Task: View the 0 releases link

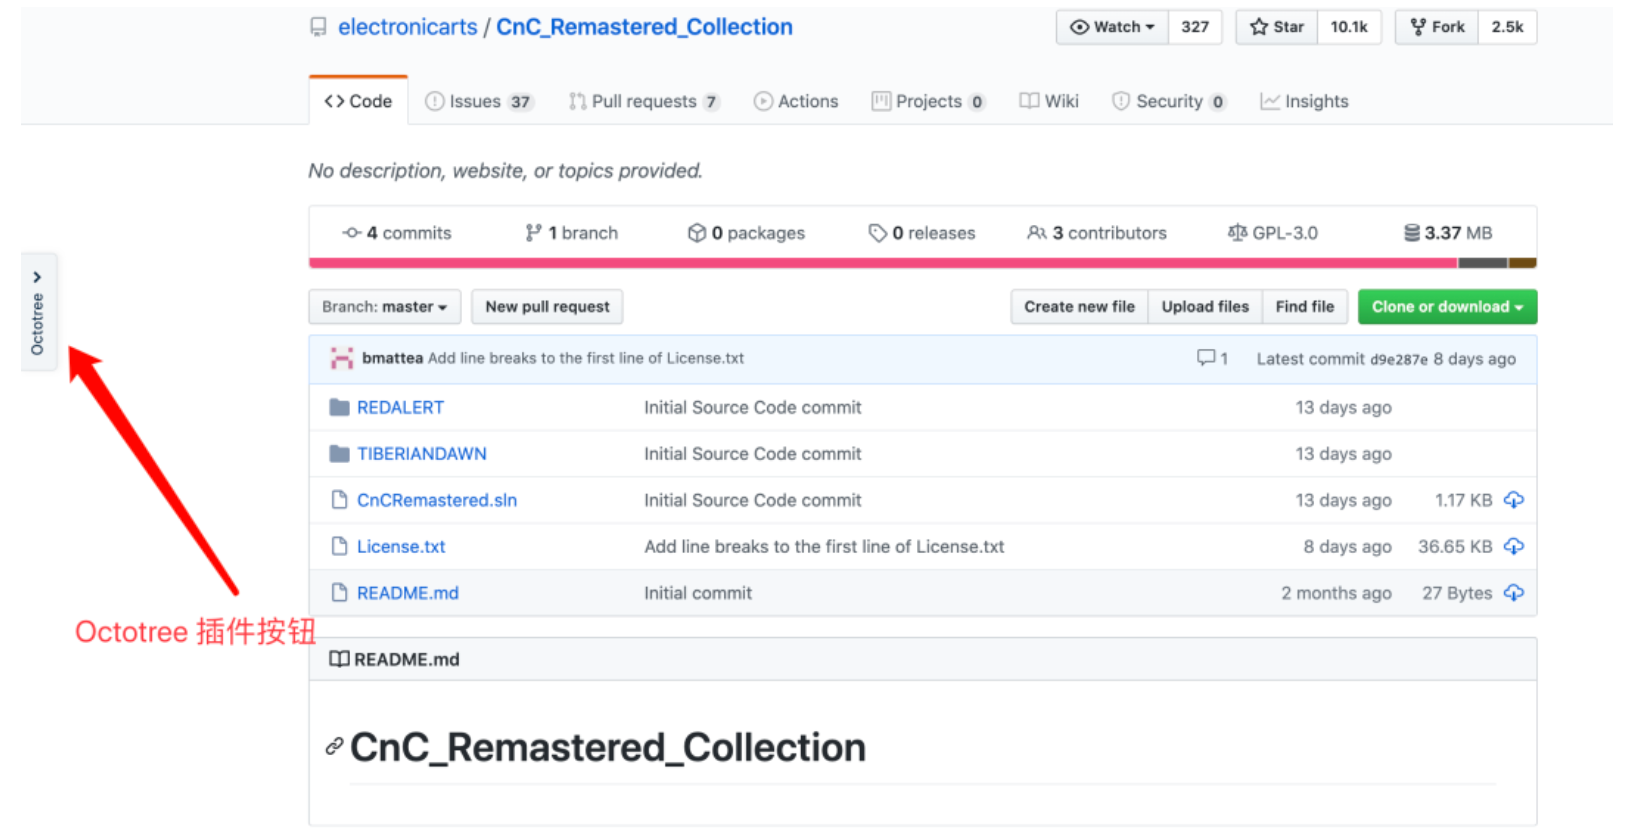Action: click(921, 233)
